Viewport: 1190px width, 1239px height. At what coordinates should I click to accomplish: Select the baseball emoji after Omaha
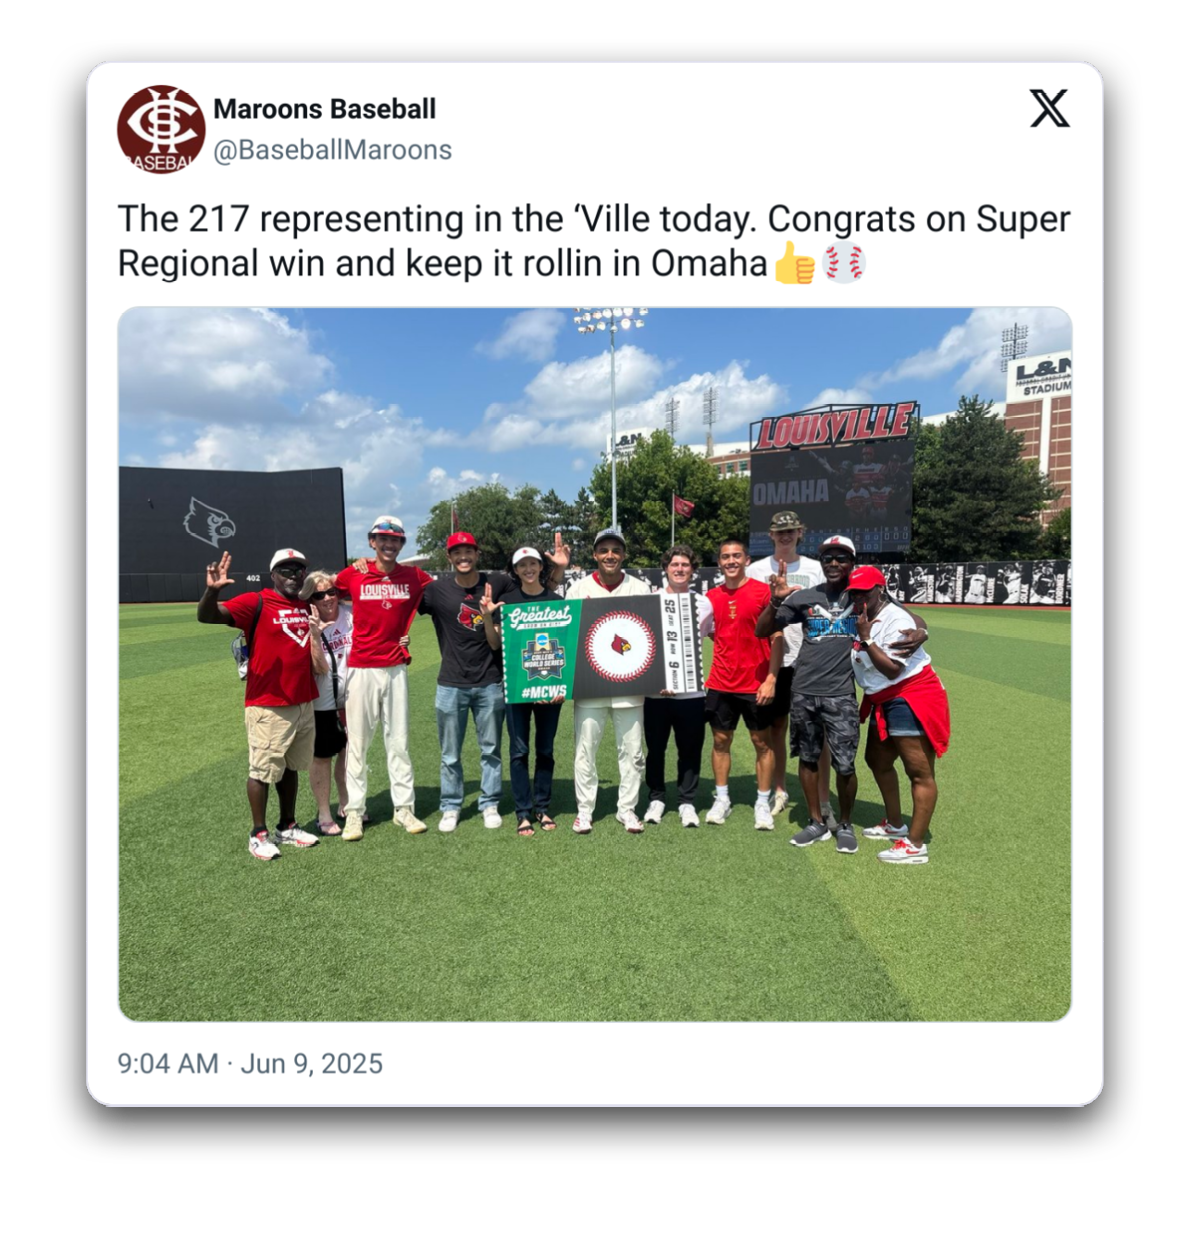click(843, 263)
